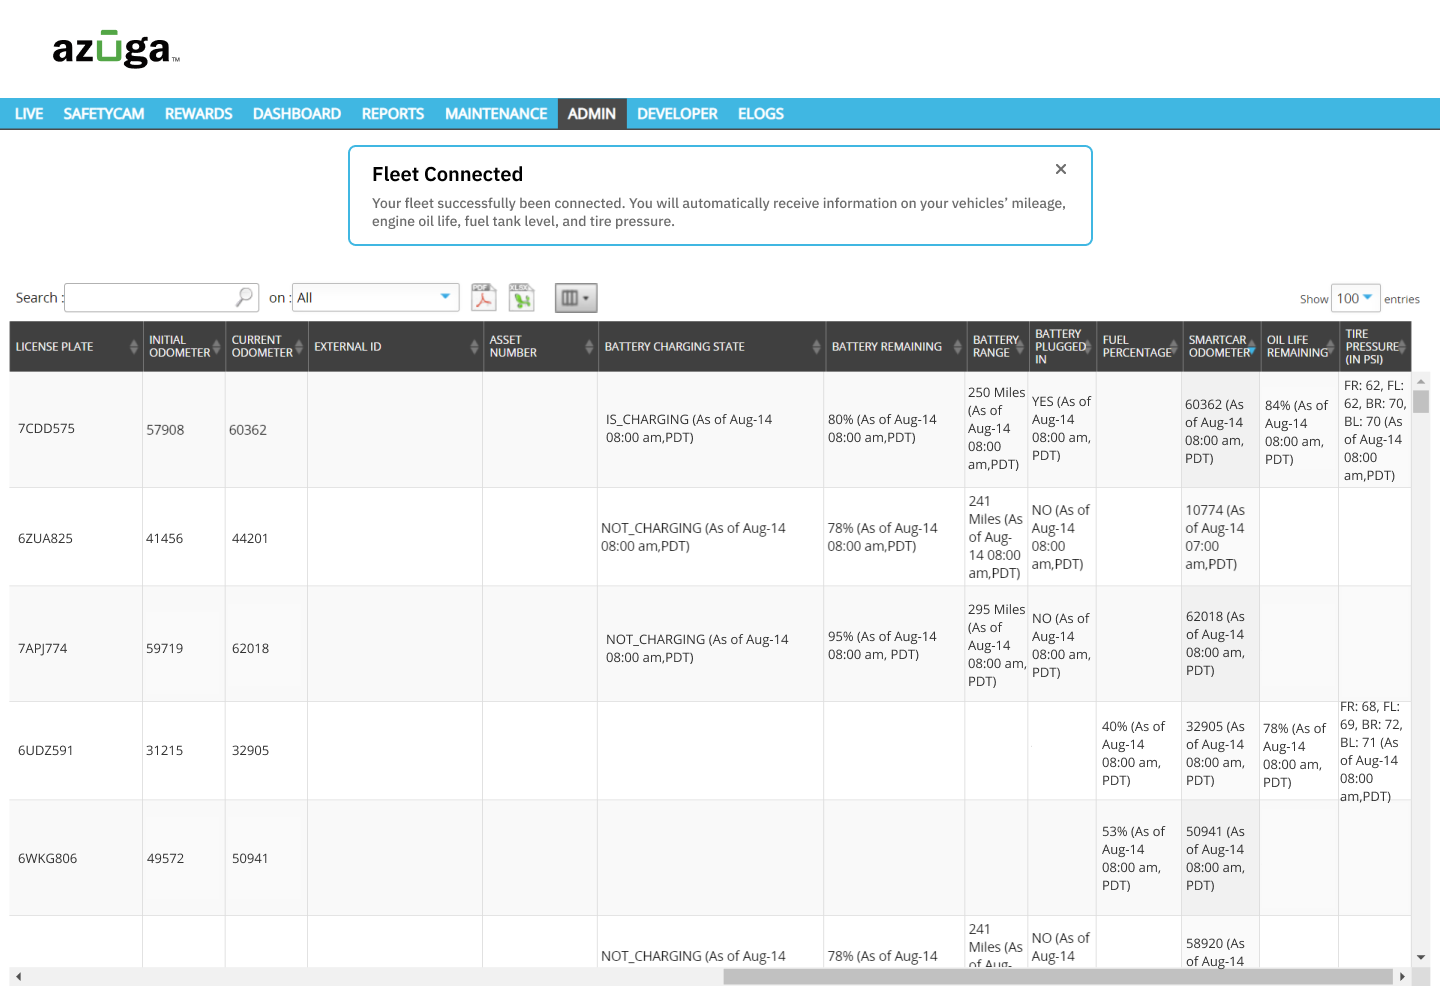Image resolution: width=1440 pixels, height=1000 pixels.
Task: Export the table as PDF
Action: pyautogui.click(x=483, y=297)
